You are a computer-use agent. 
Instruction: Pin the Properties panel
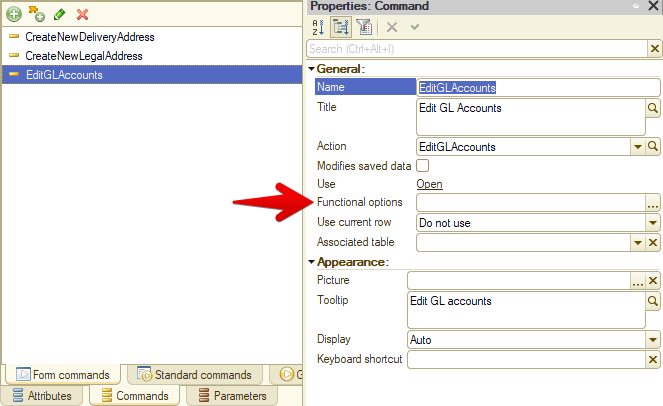[636, 6]
